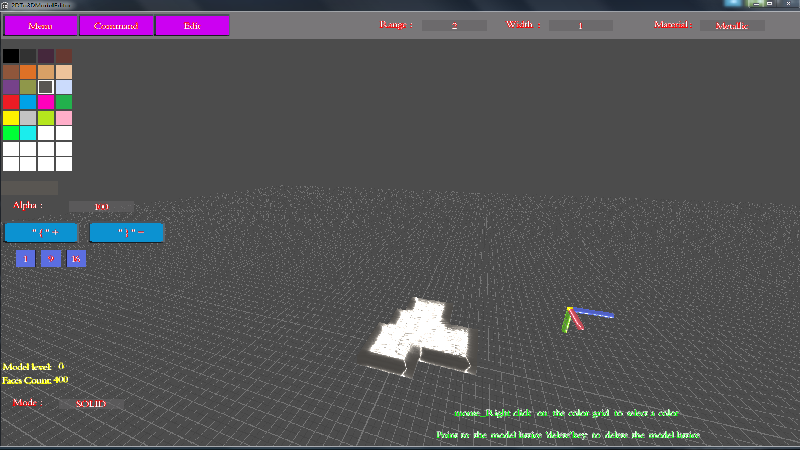Select the size 1 button
This screenshot has width=800, height=450.
click(26, 259)
